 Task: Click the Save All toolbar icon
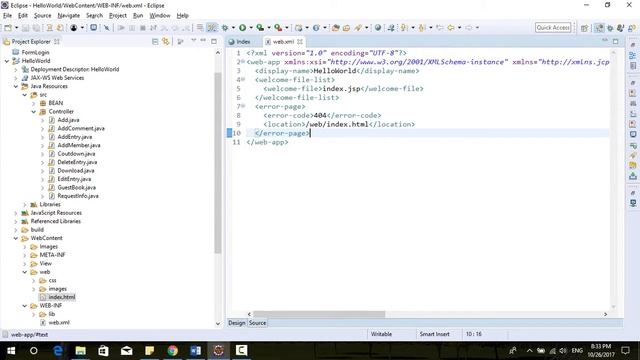pos(36,28)
